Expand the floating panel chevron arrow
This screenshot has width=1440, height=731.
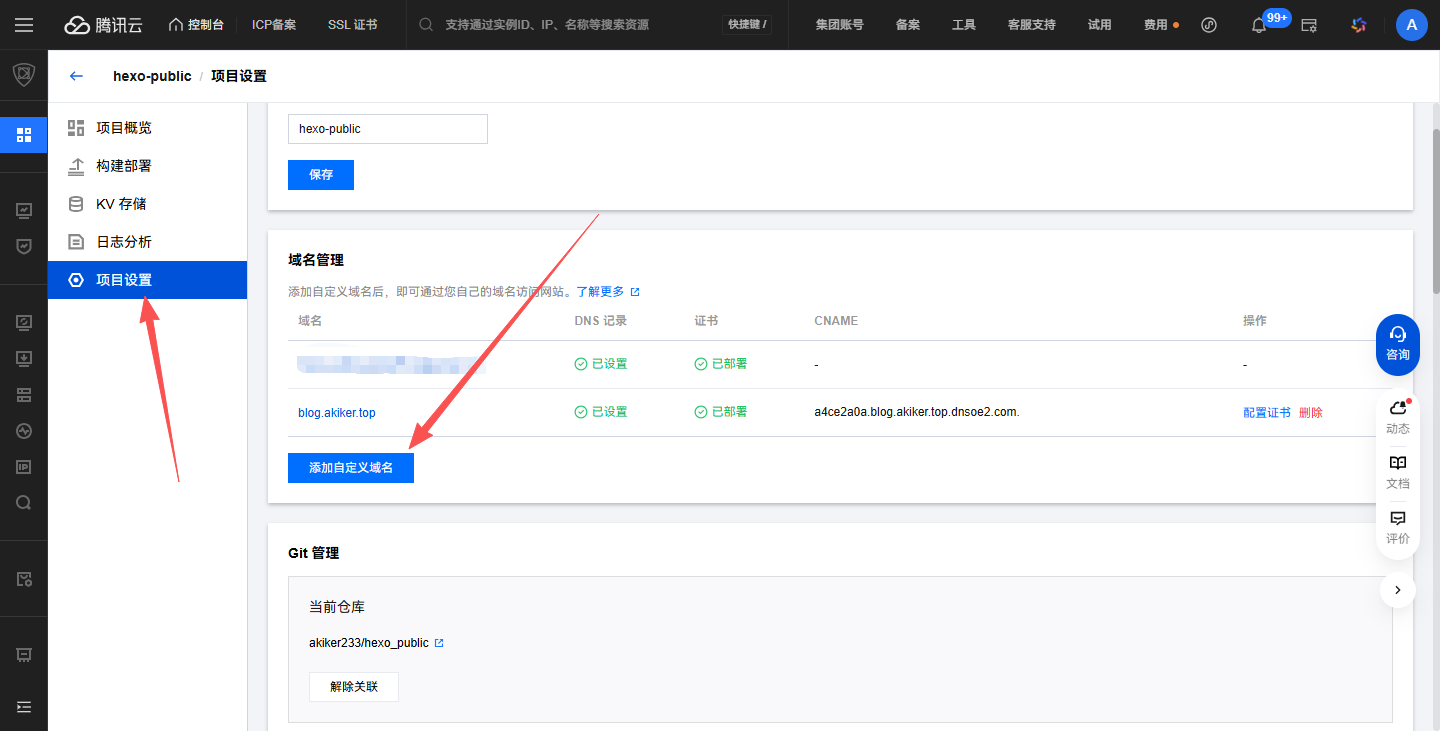coord(1397,590)
